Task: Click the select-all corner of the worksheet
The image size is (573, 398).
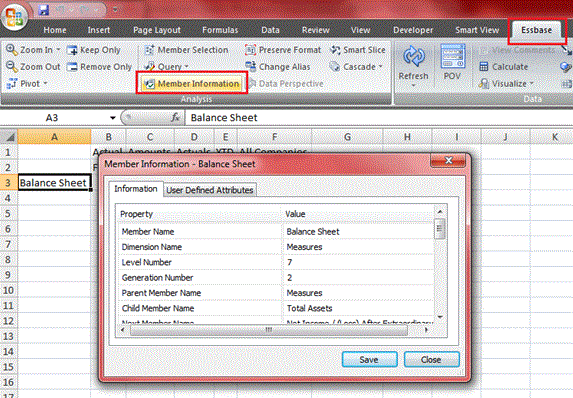Action: tap(9, 137)
